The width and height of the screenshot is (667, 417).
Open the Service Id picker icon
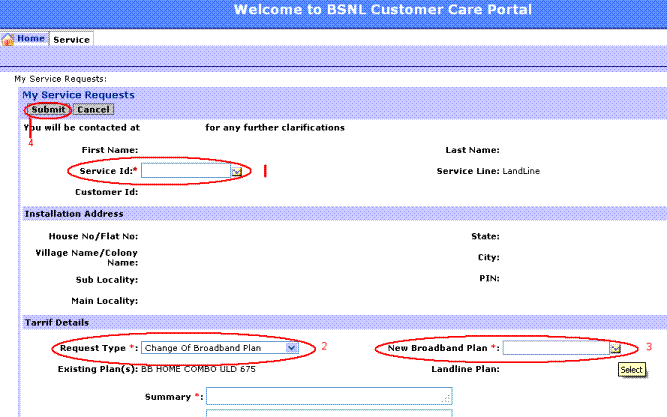237,171
